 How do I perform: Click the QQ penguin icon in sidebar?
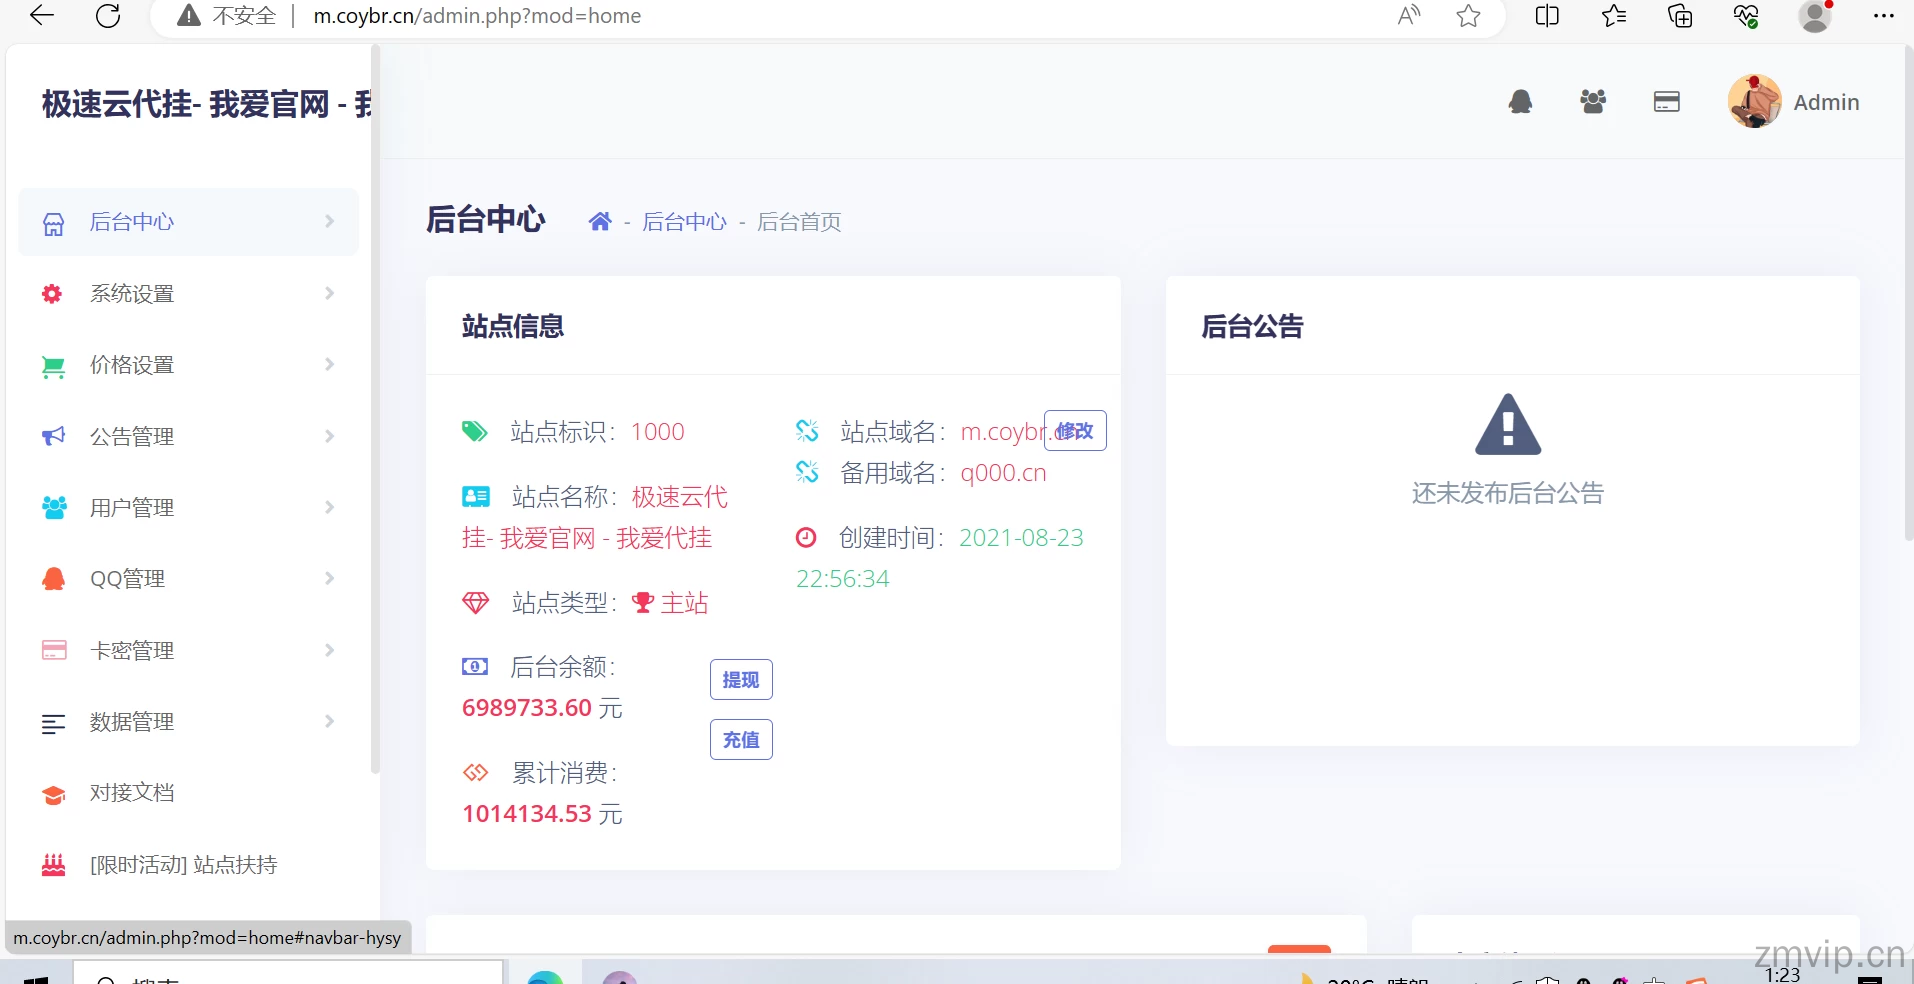point(54,579)
